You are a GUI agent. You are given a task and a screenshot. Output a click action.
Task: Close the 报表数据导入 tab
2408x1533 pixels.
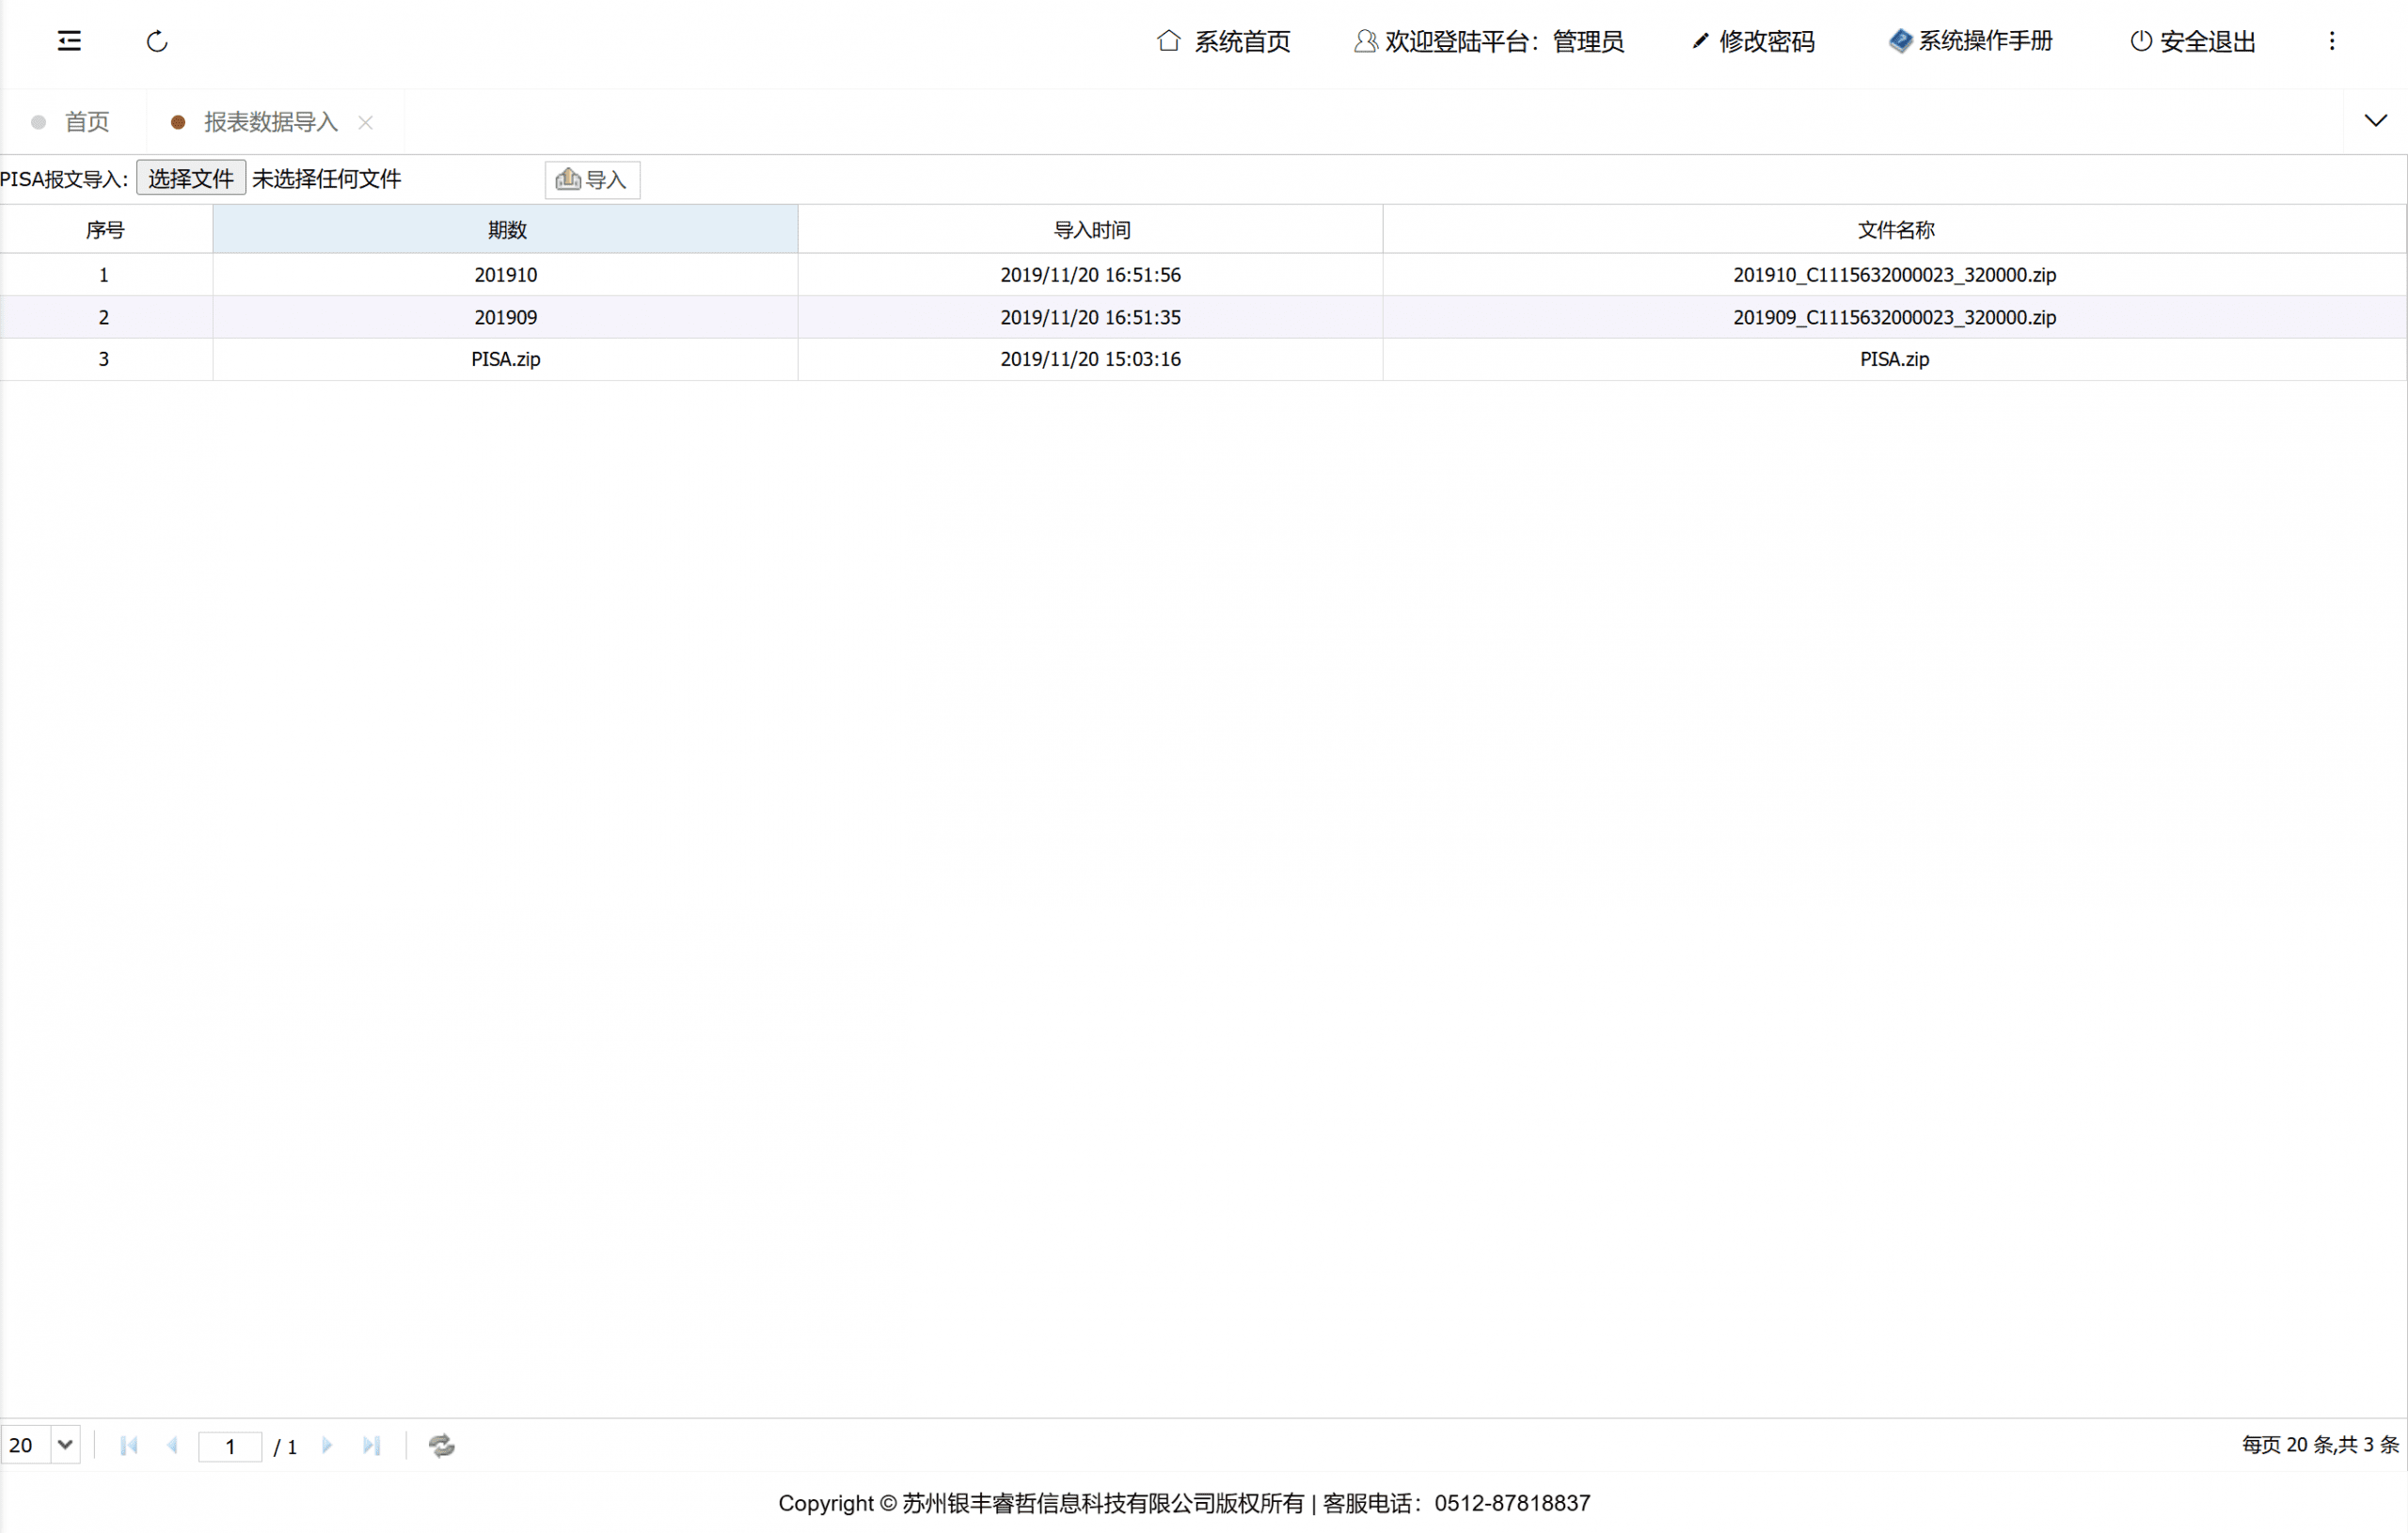tap(366, 122)
